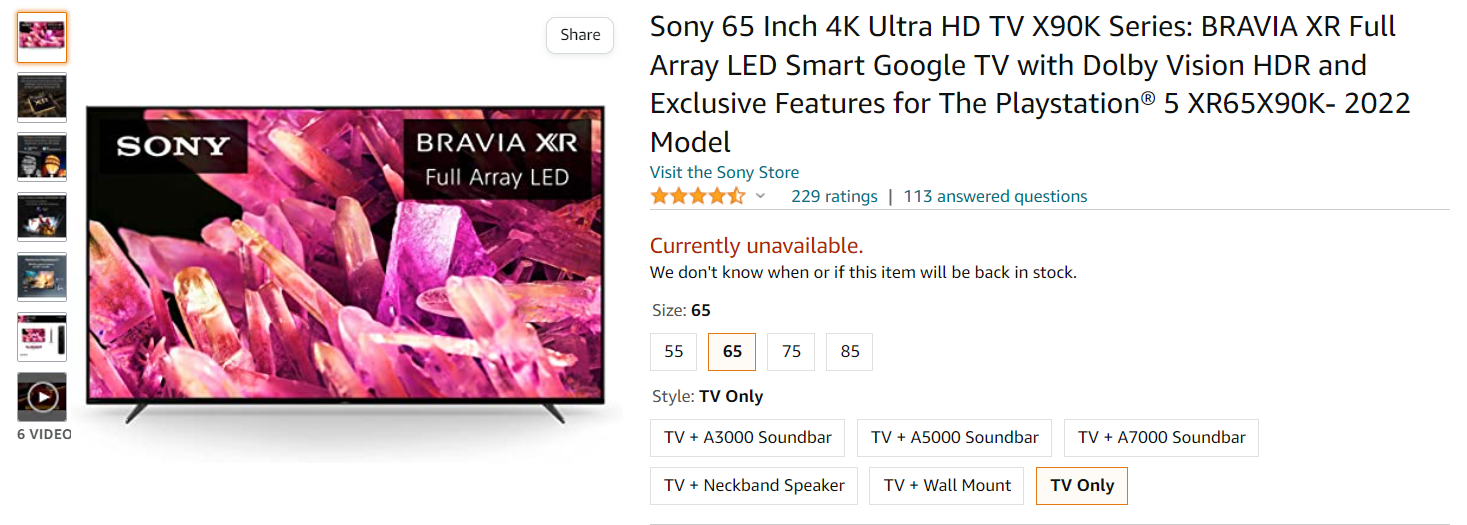Image resolution: width=1467 pixels, height=525 pixels.
Task: Pick the TV + A5000 Soundbar style
Action: click(x=954, y=437)
